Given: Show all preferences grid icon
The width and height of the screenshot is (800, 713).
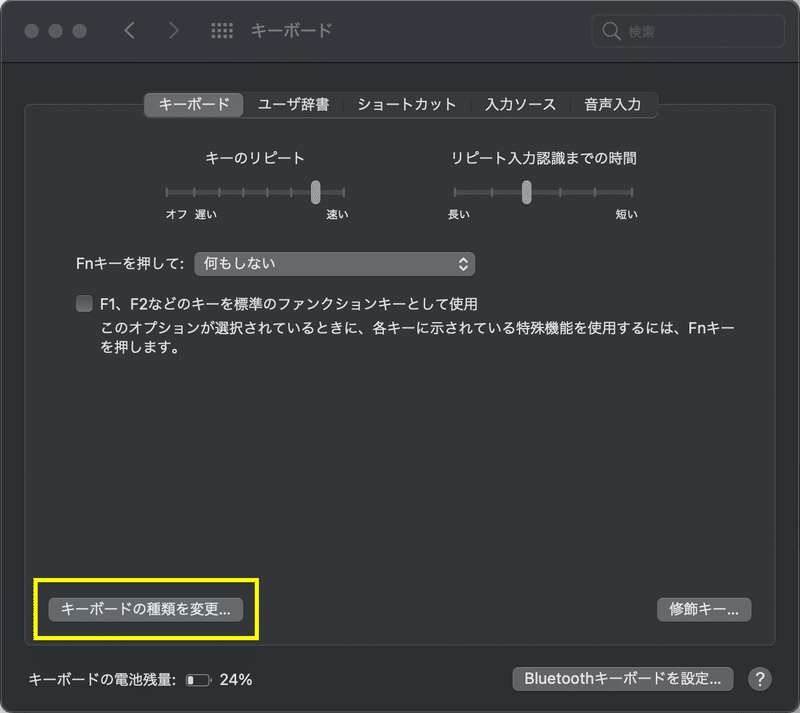Looking at the screenshot, I should (222, 31).
